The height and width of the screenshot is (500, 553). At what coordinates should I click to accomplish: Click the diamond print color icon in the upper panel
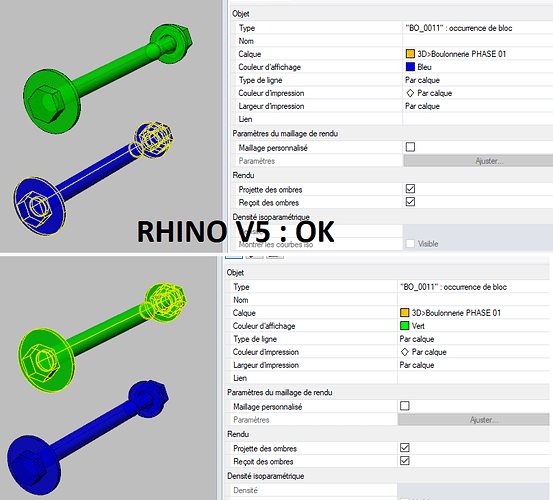click(x=410, y=93)
